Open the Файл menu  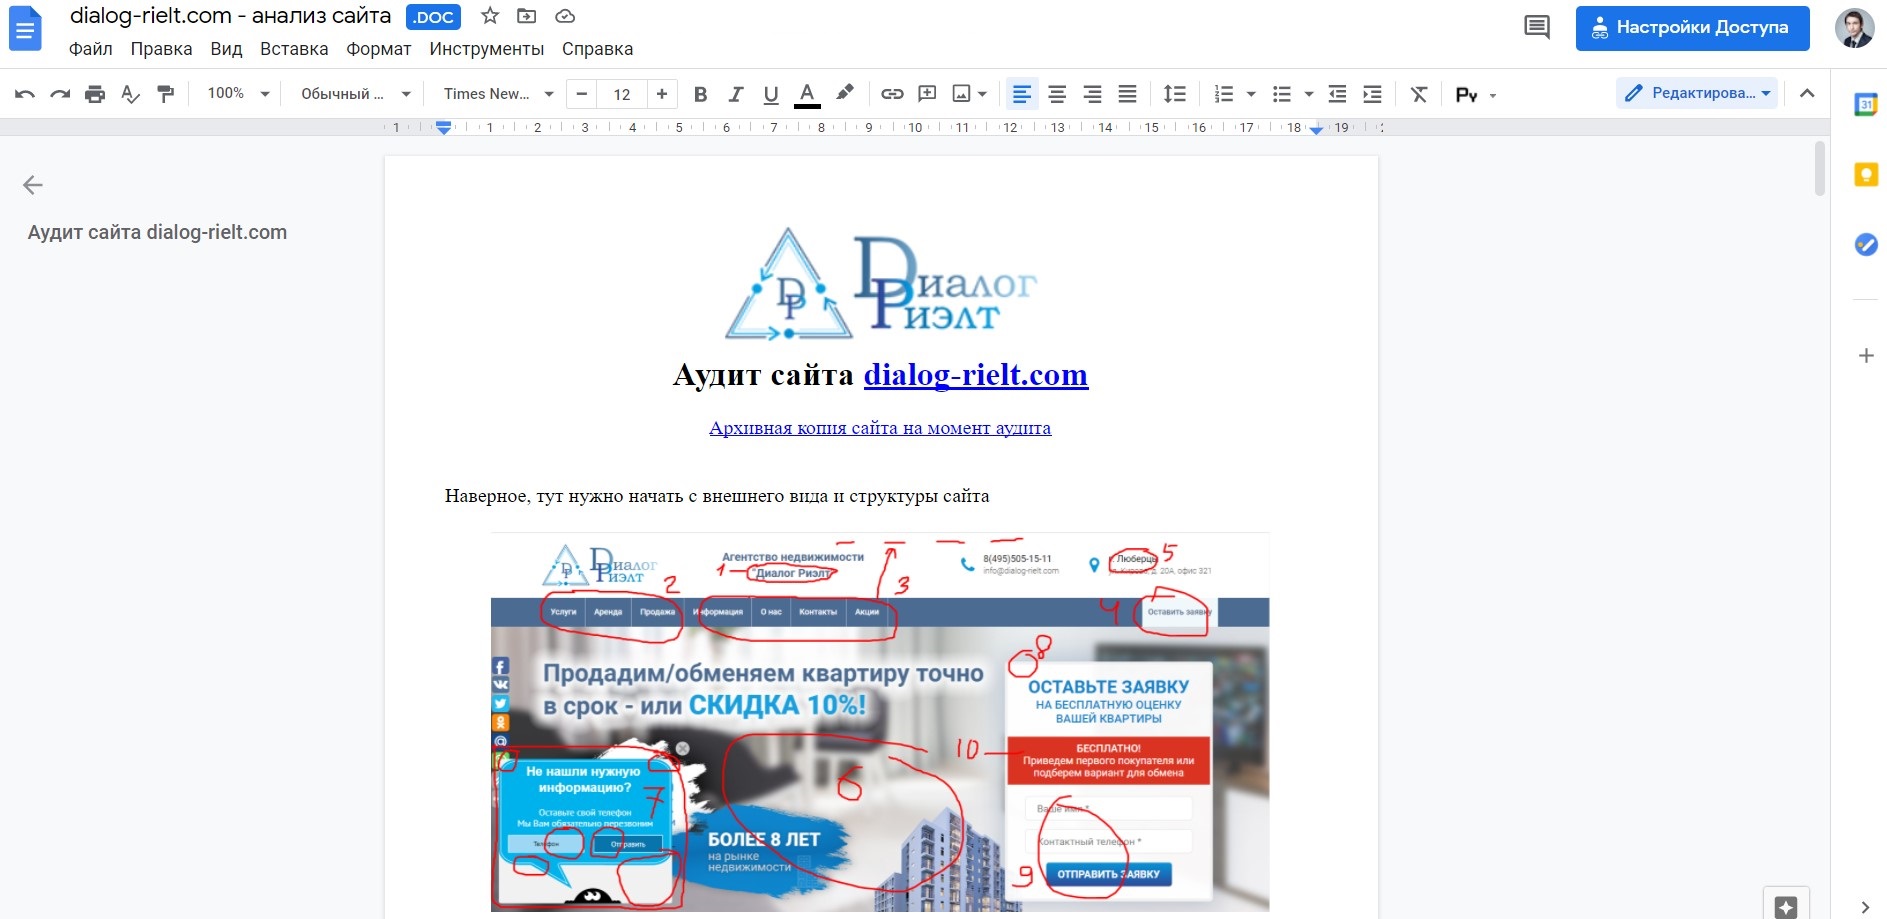(x=90, y=49)
